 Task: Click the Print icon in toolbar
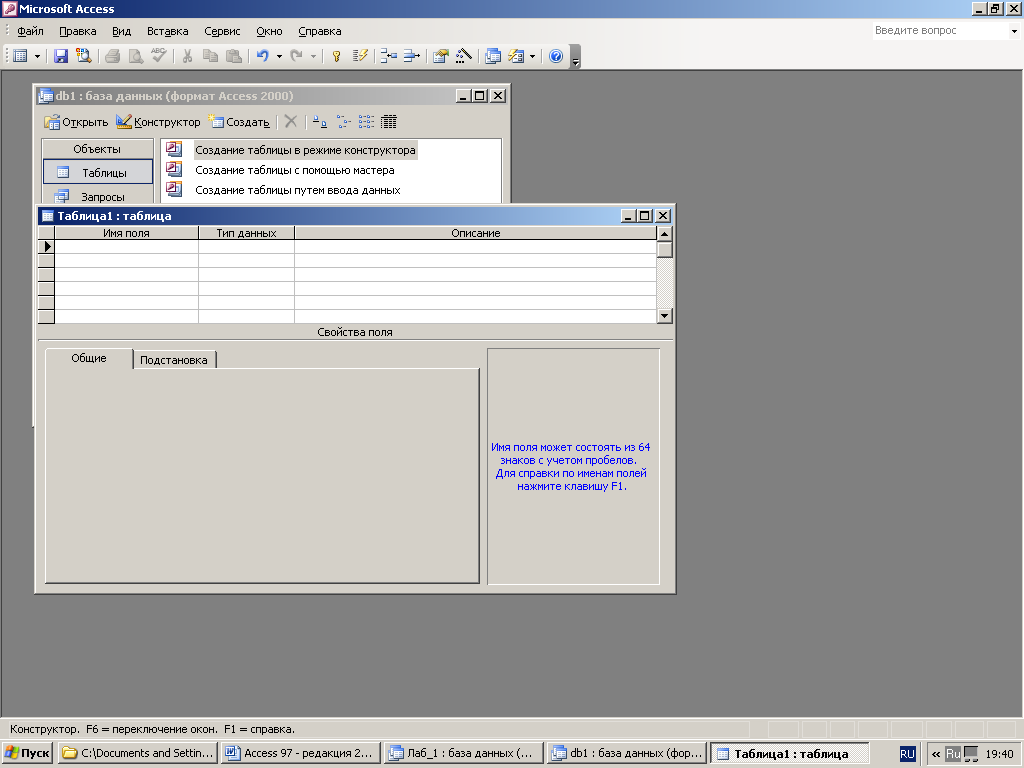tap(112, 56)
